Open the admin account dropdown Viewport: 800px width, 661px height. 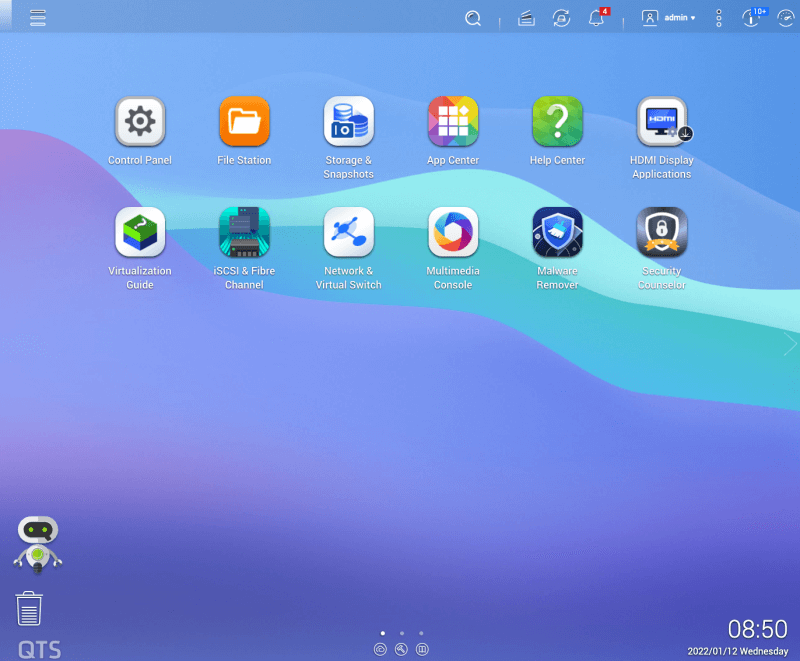pos(668,18)
